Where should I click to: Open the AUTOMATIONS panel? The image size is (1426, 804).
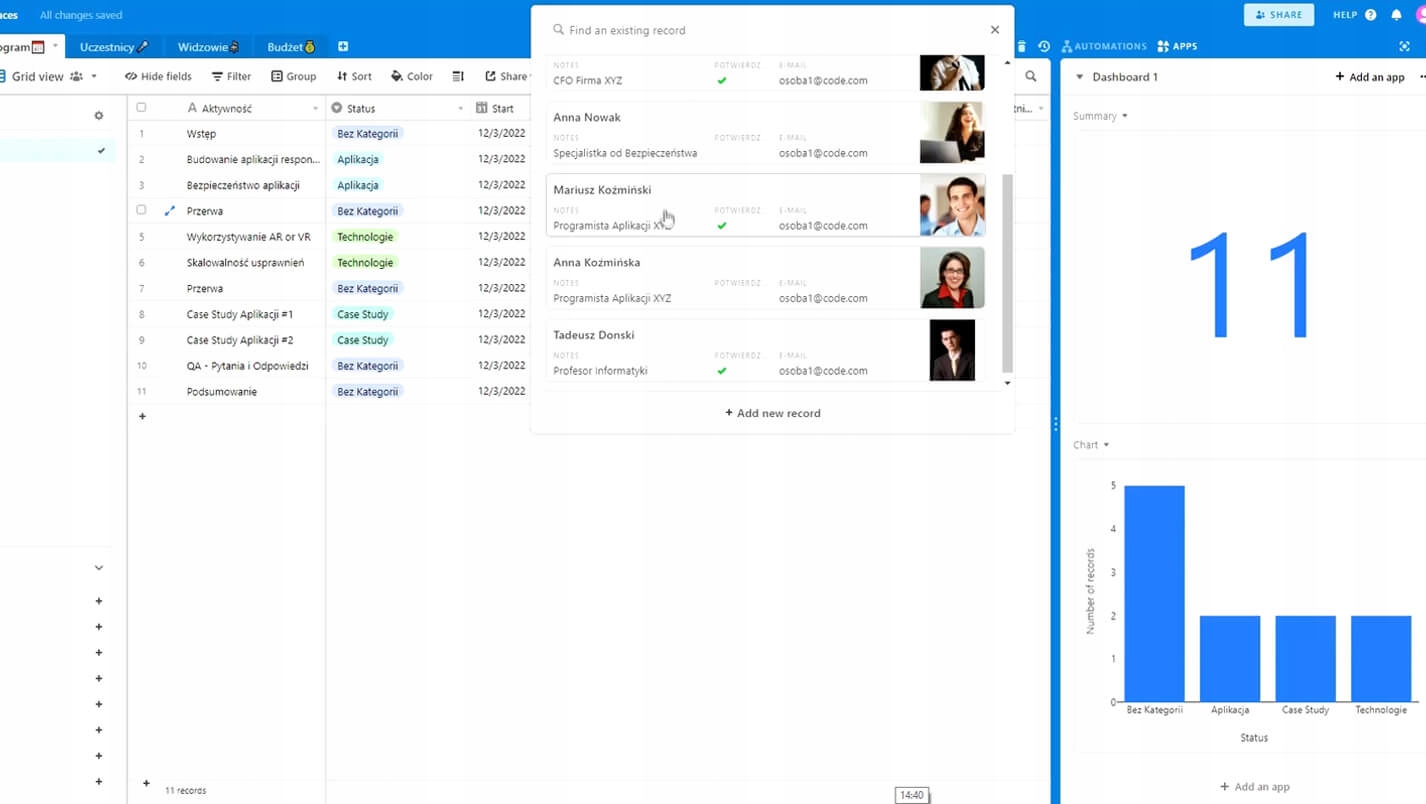(1104, 47)
